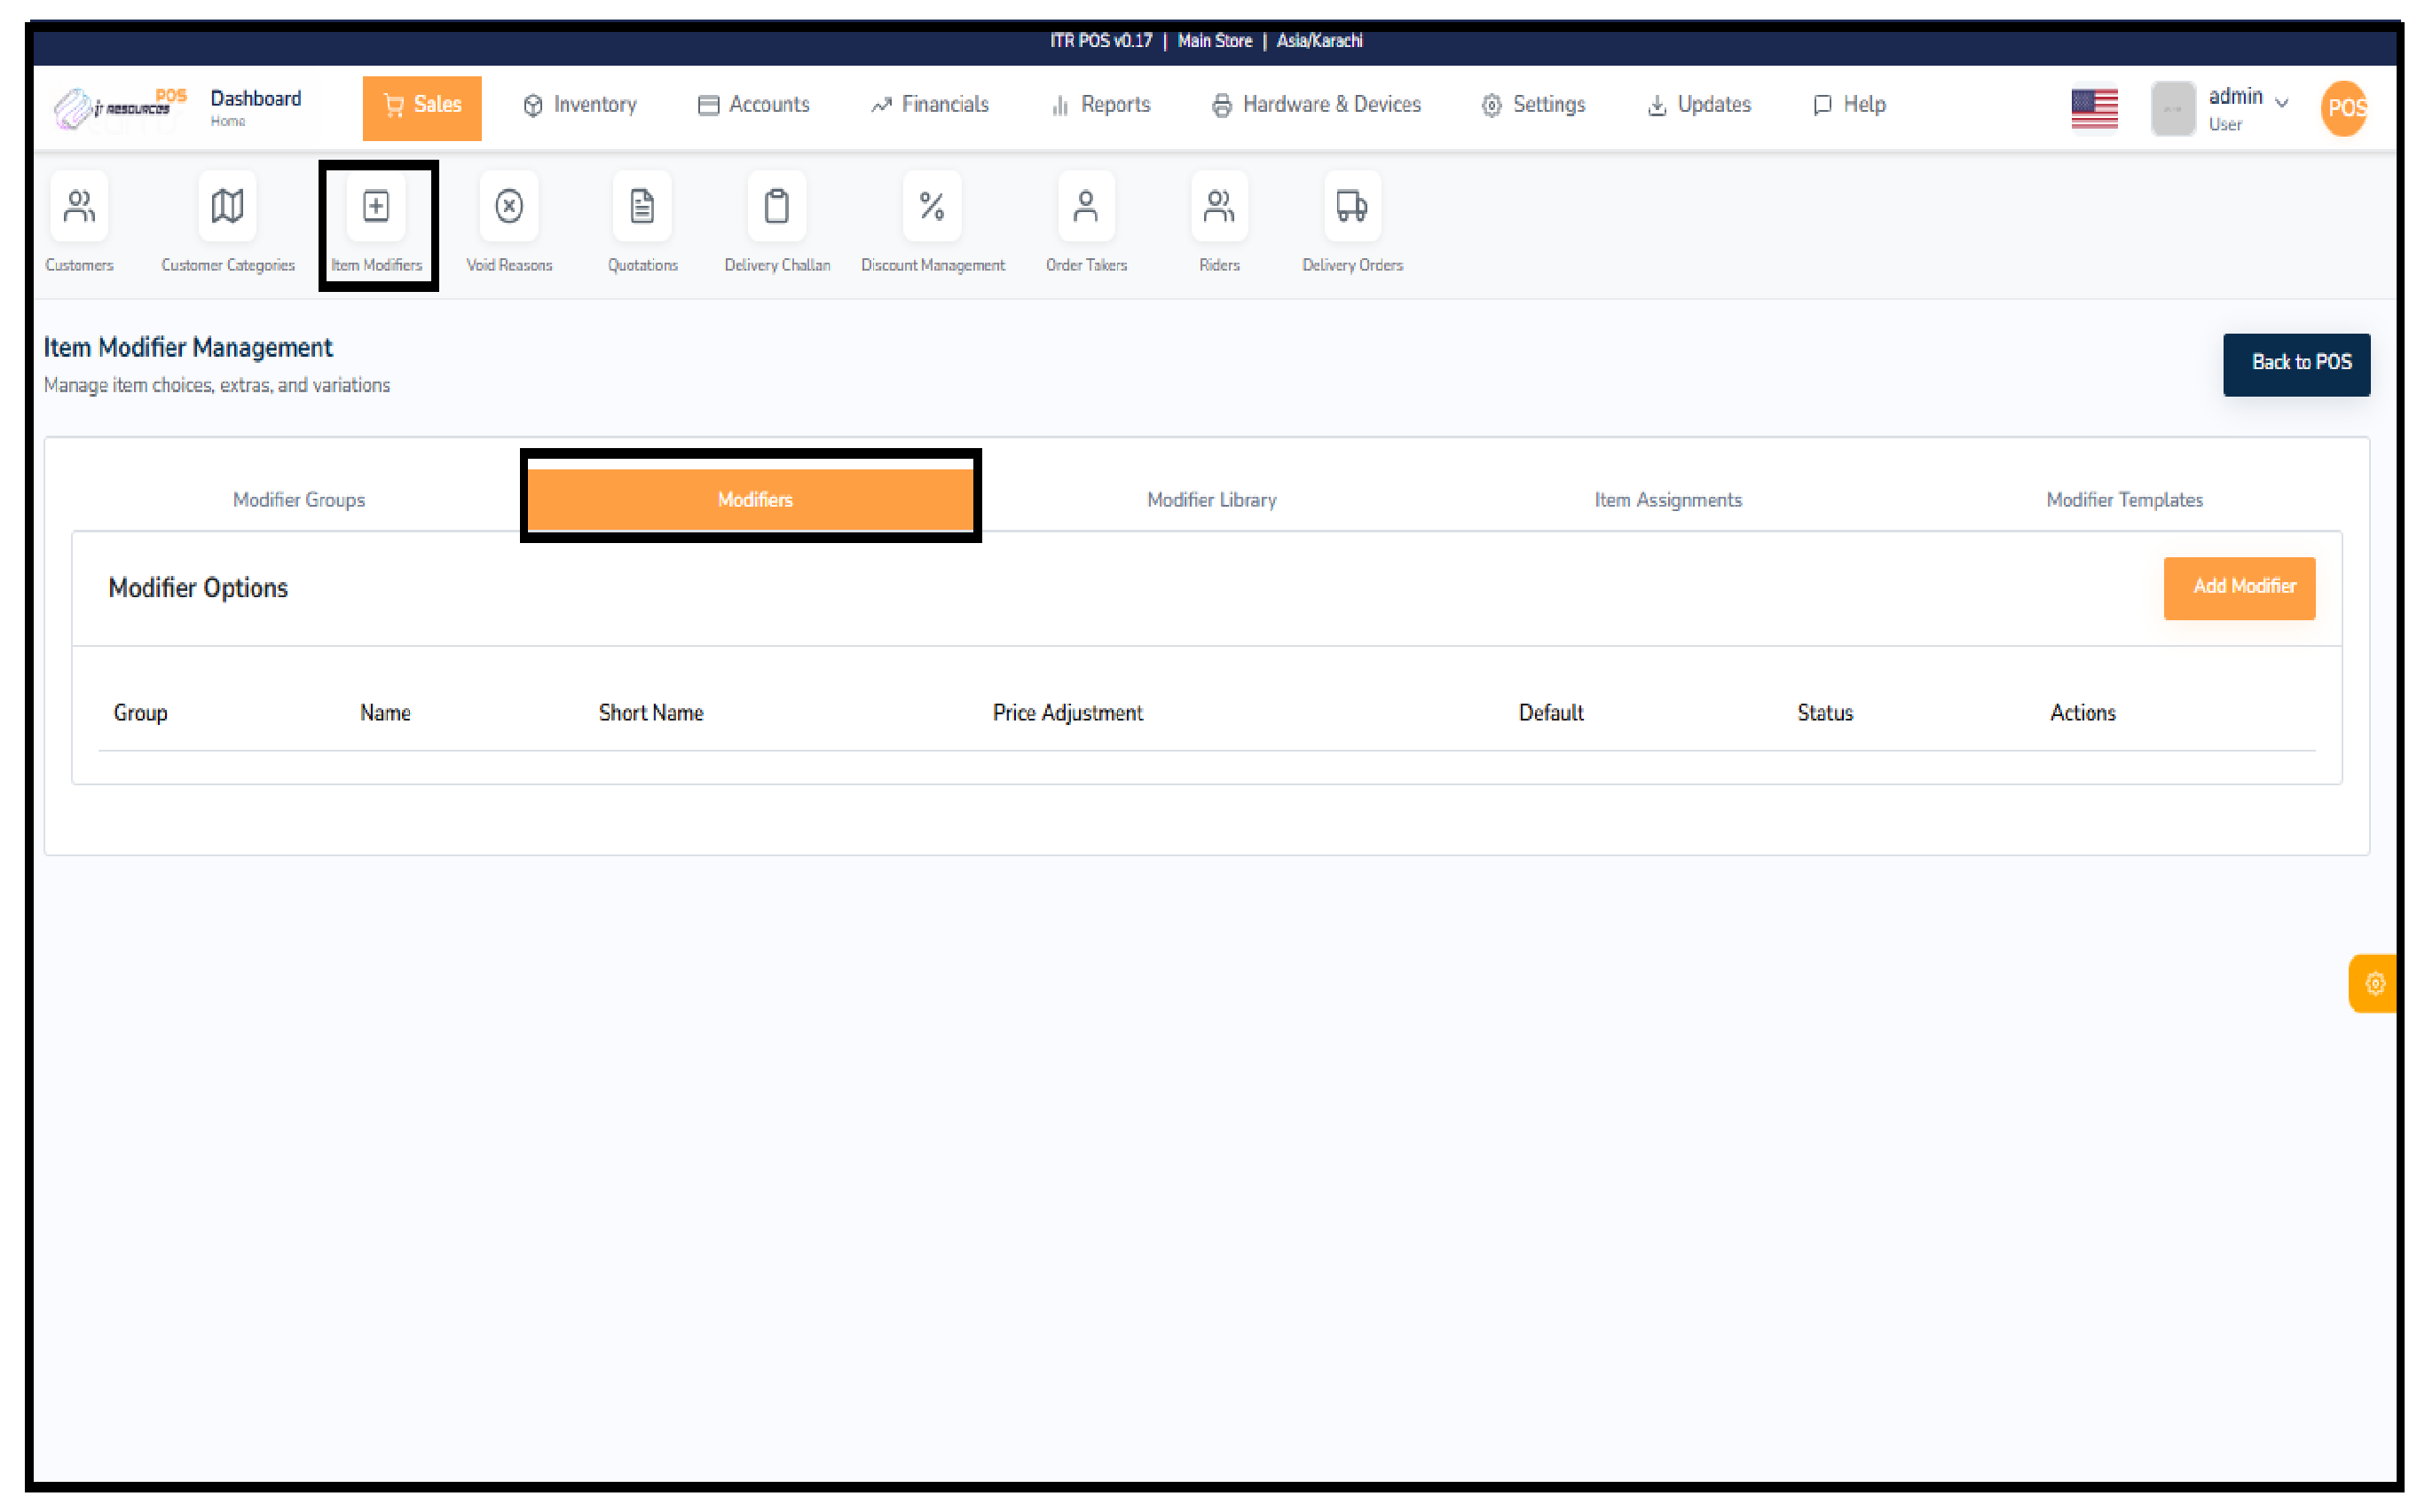Open the Customers icon
This screenshot has height=1512, width=2417.
pos(79,207)
